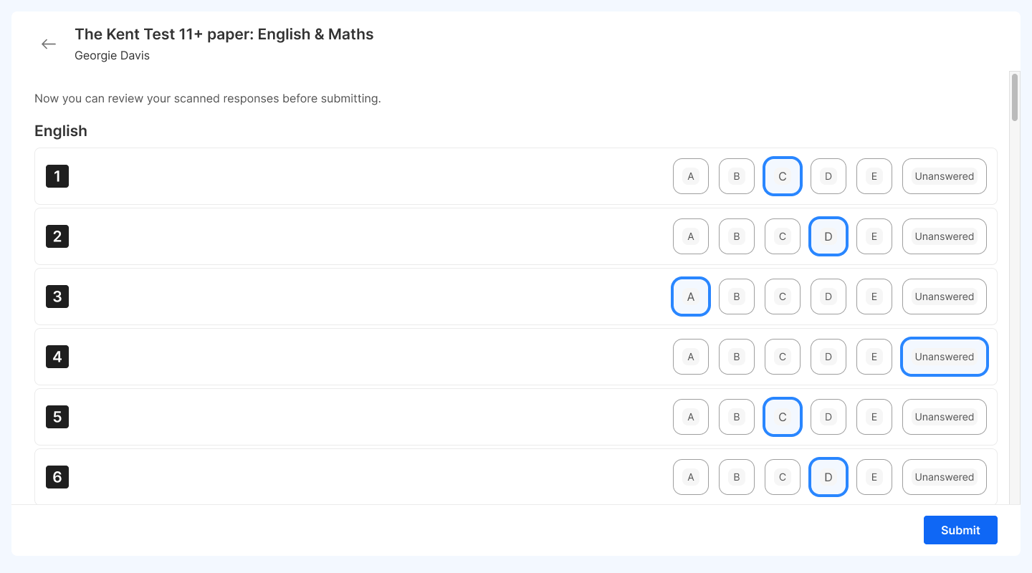
Task: Choose option E for question 1
Action: point(873,176)
